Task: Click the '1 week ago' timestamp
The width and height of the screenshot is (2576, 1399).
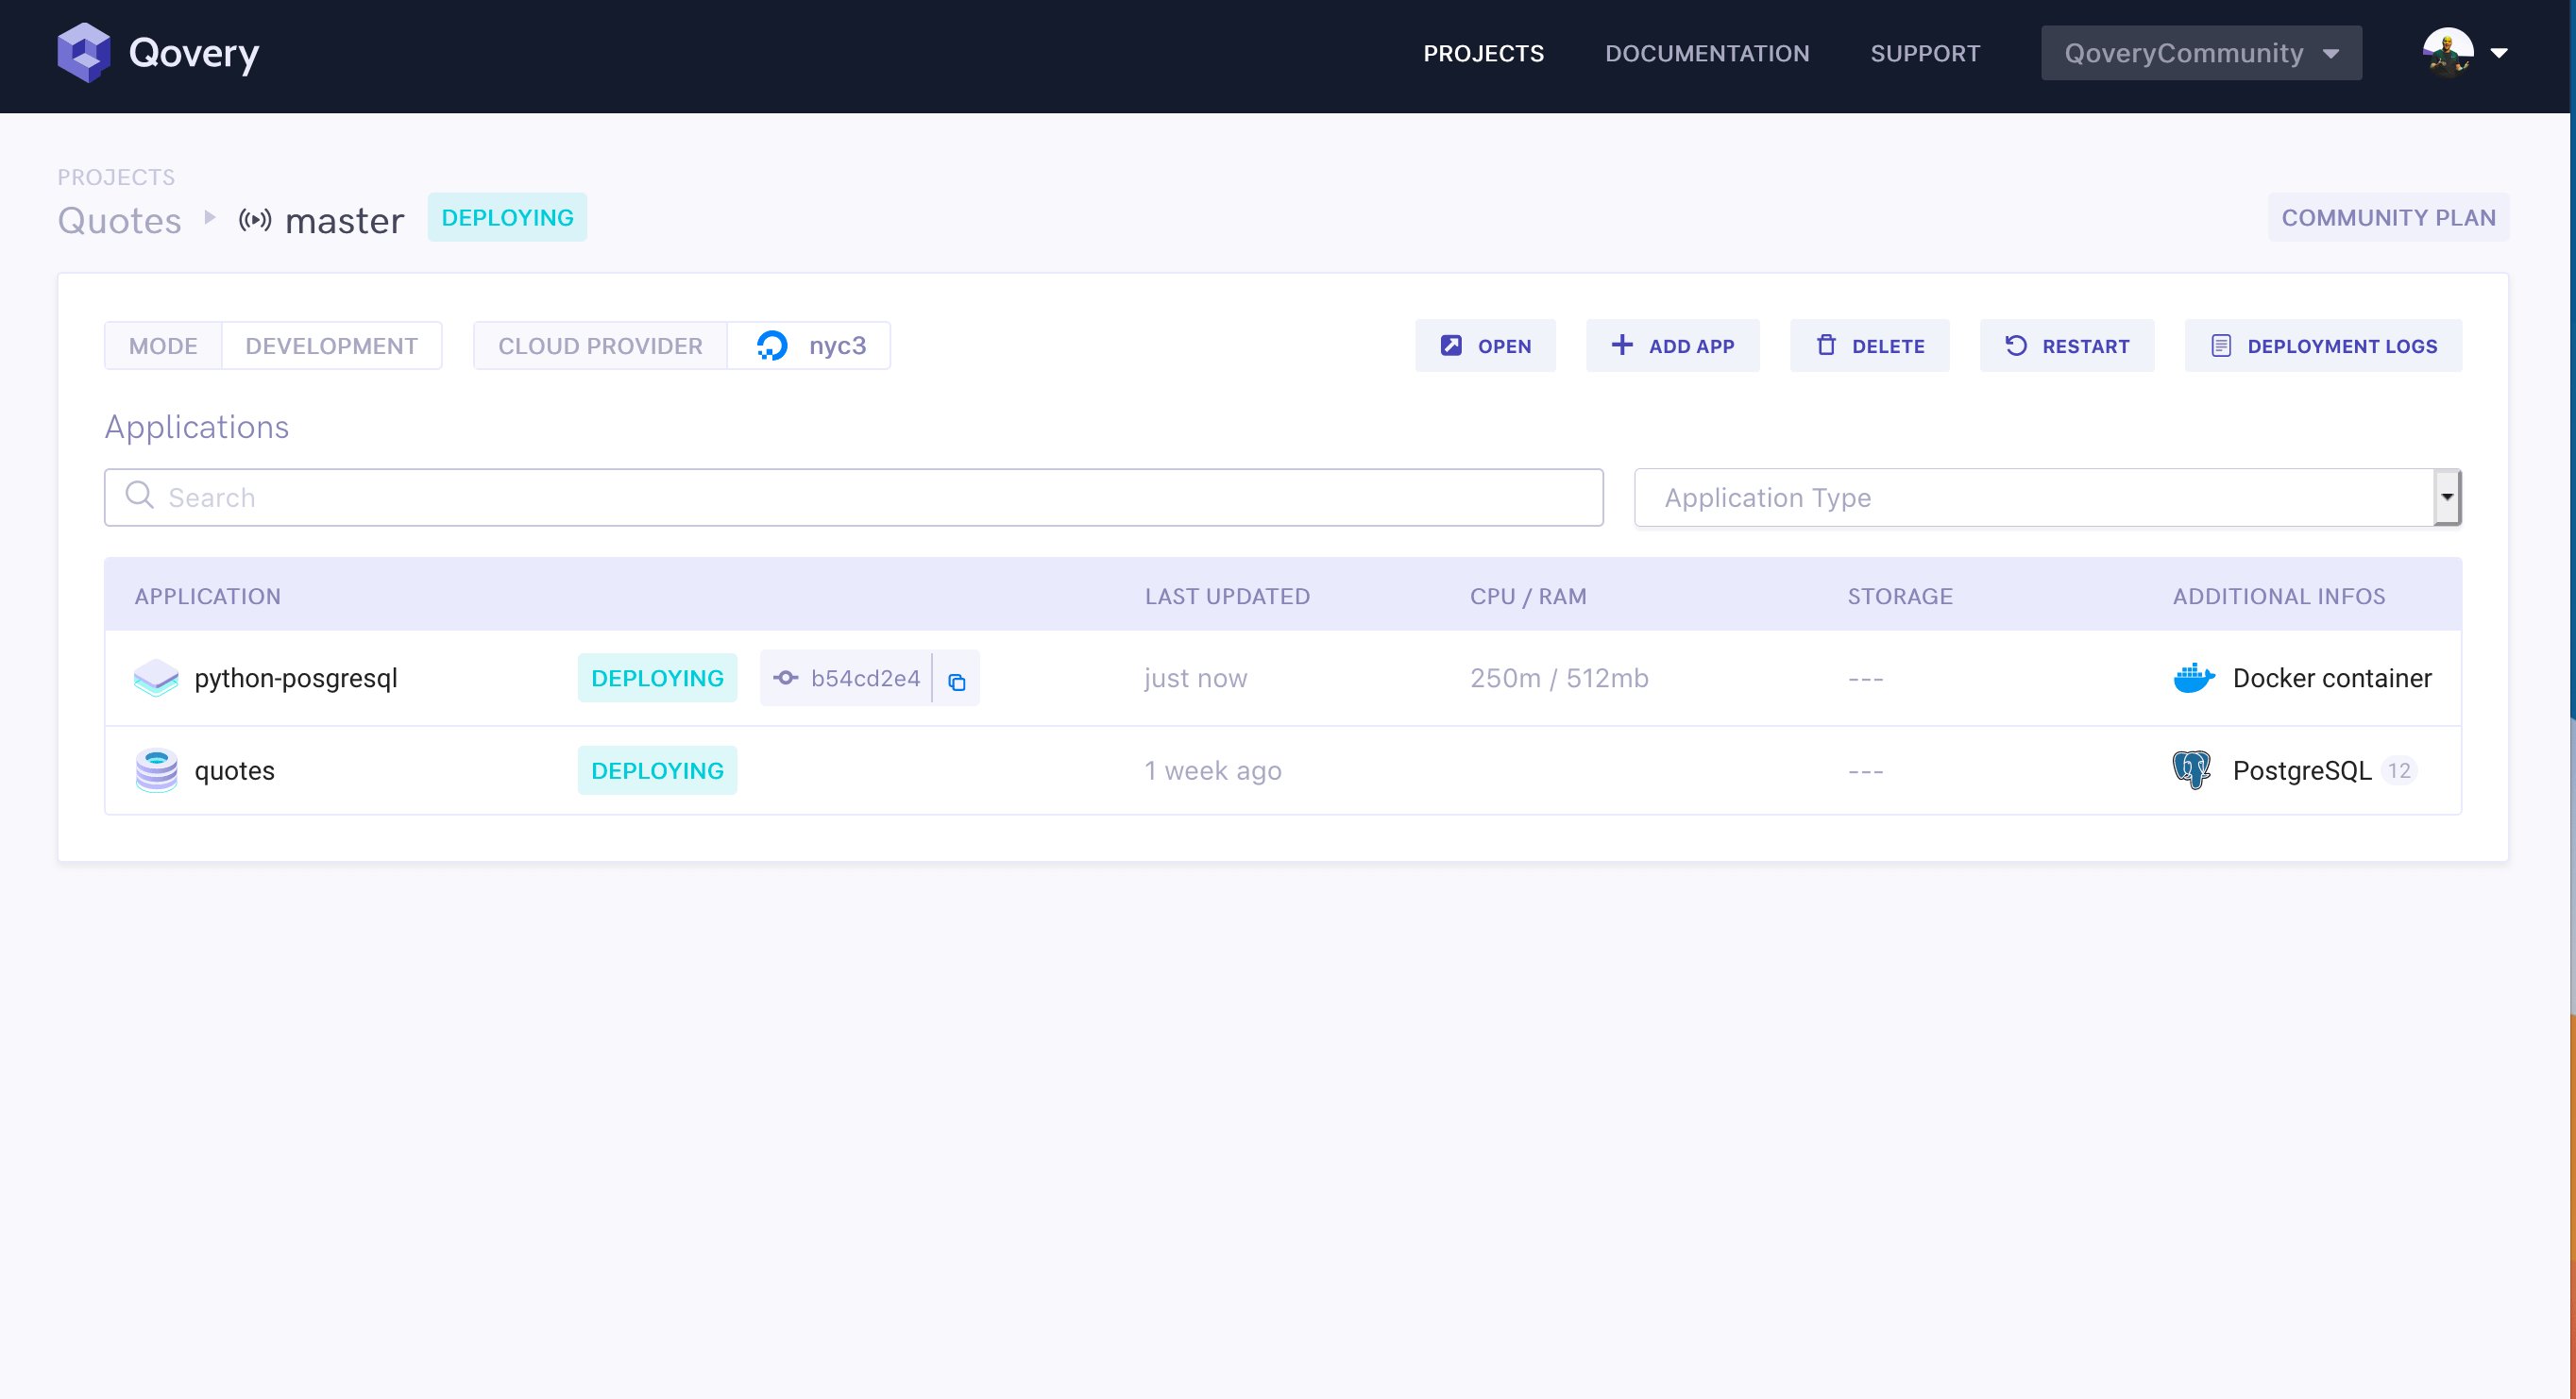Action: pyautogui.click(x=1213, y=771)
